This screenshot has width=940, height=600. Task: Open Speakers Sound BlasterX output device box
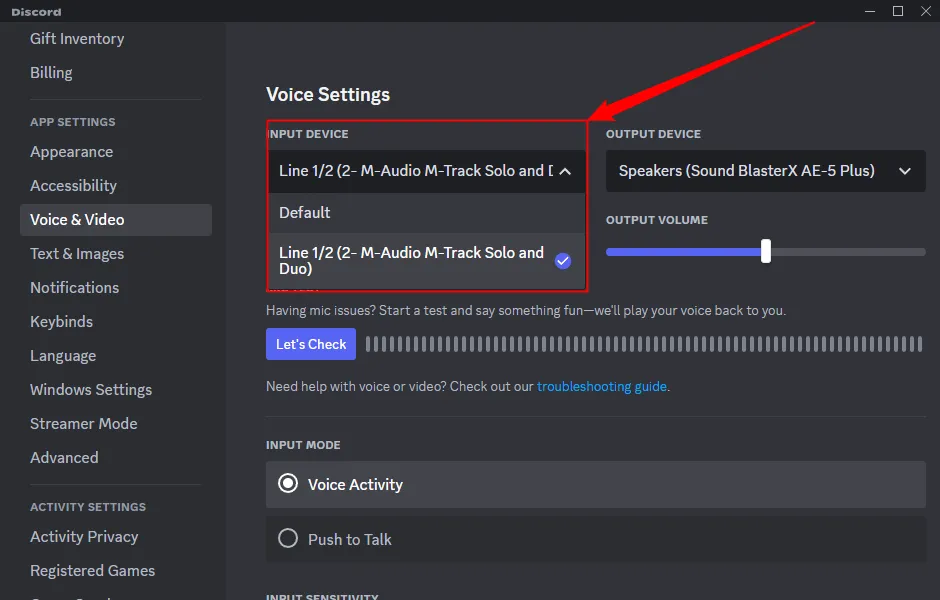coord(766,171)
